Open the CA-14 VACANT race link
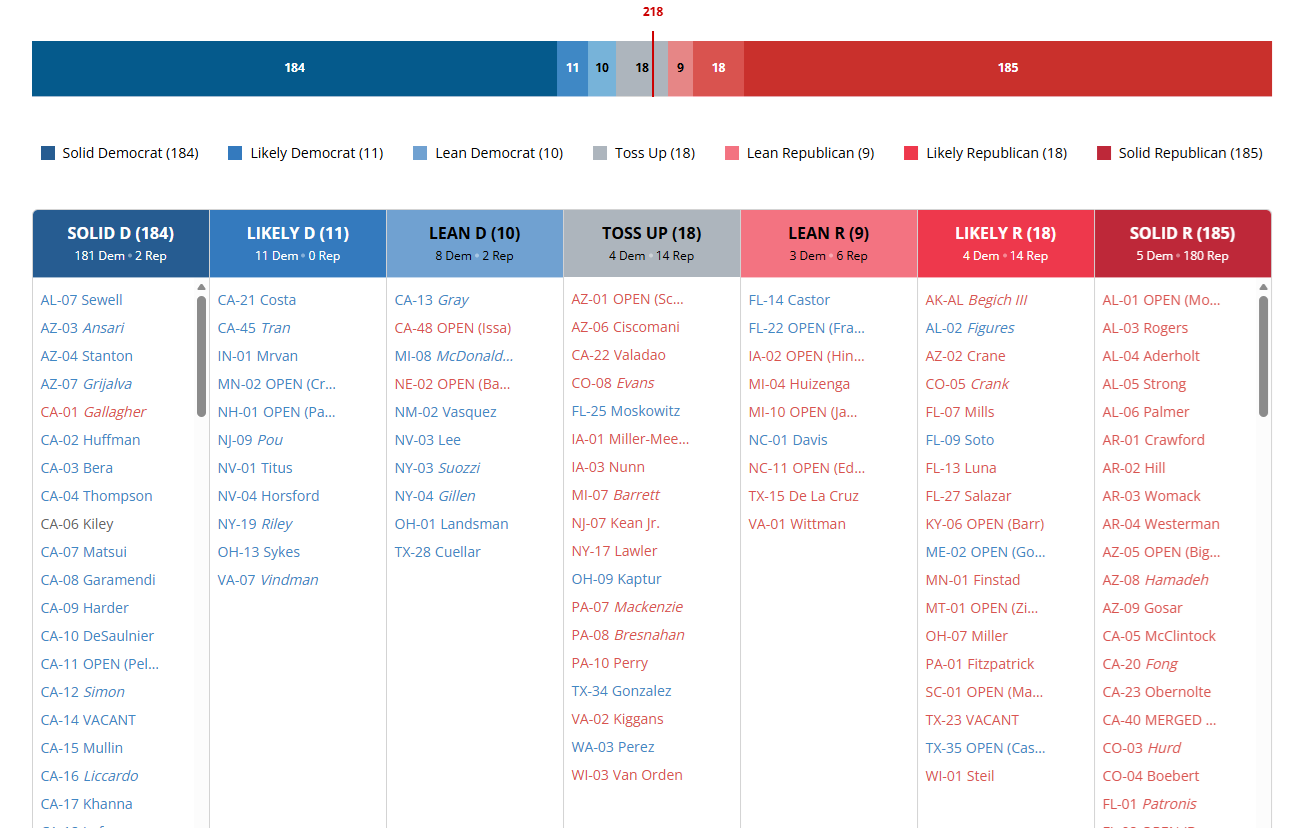Viewport: 1297px width, 828px height. point(88,720)
